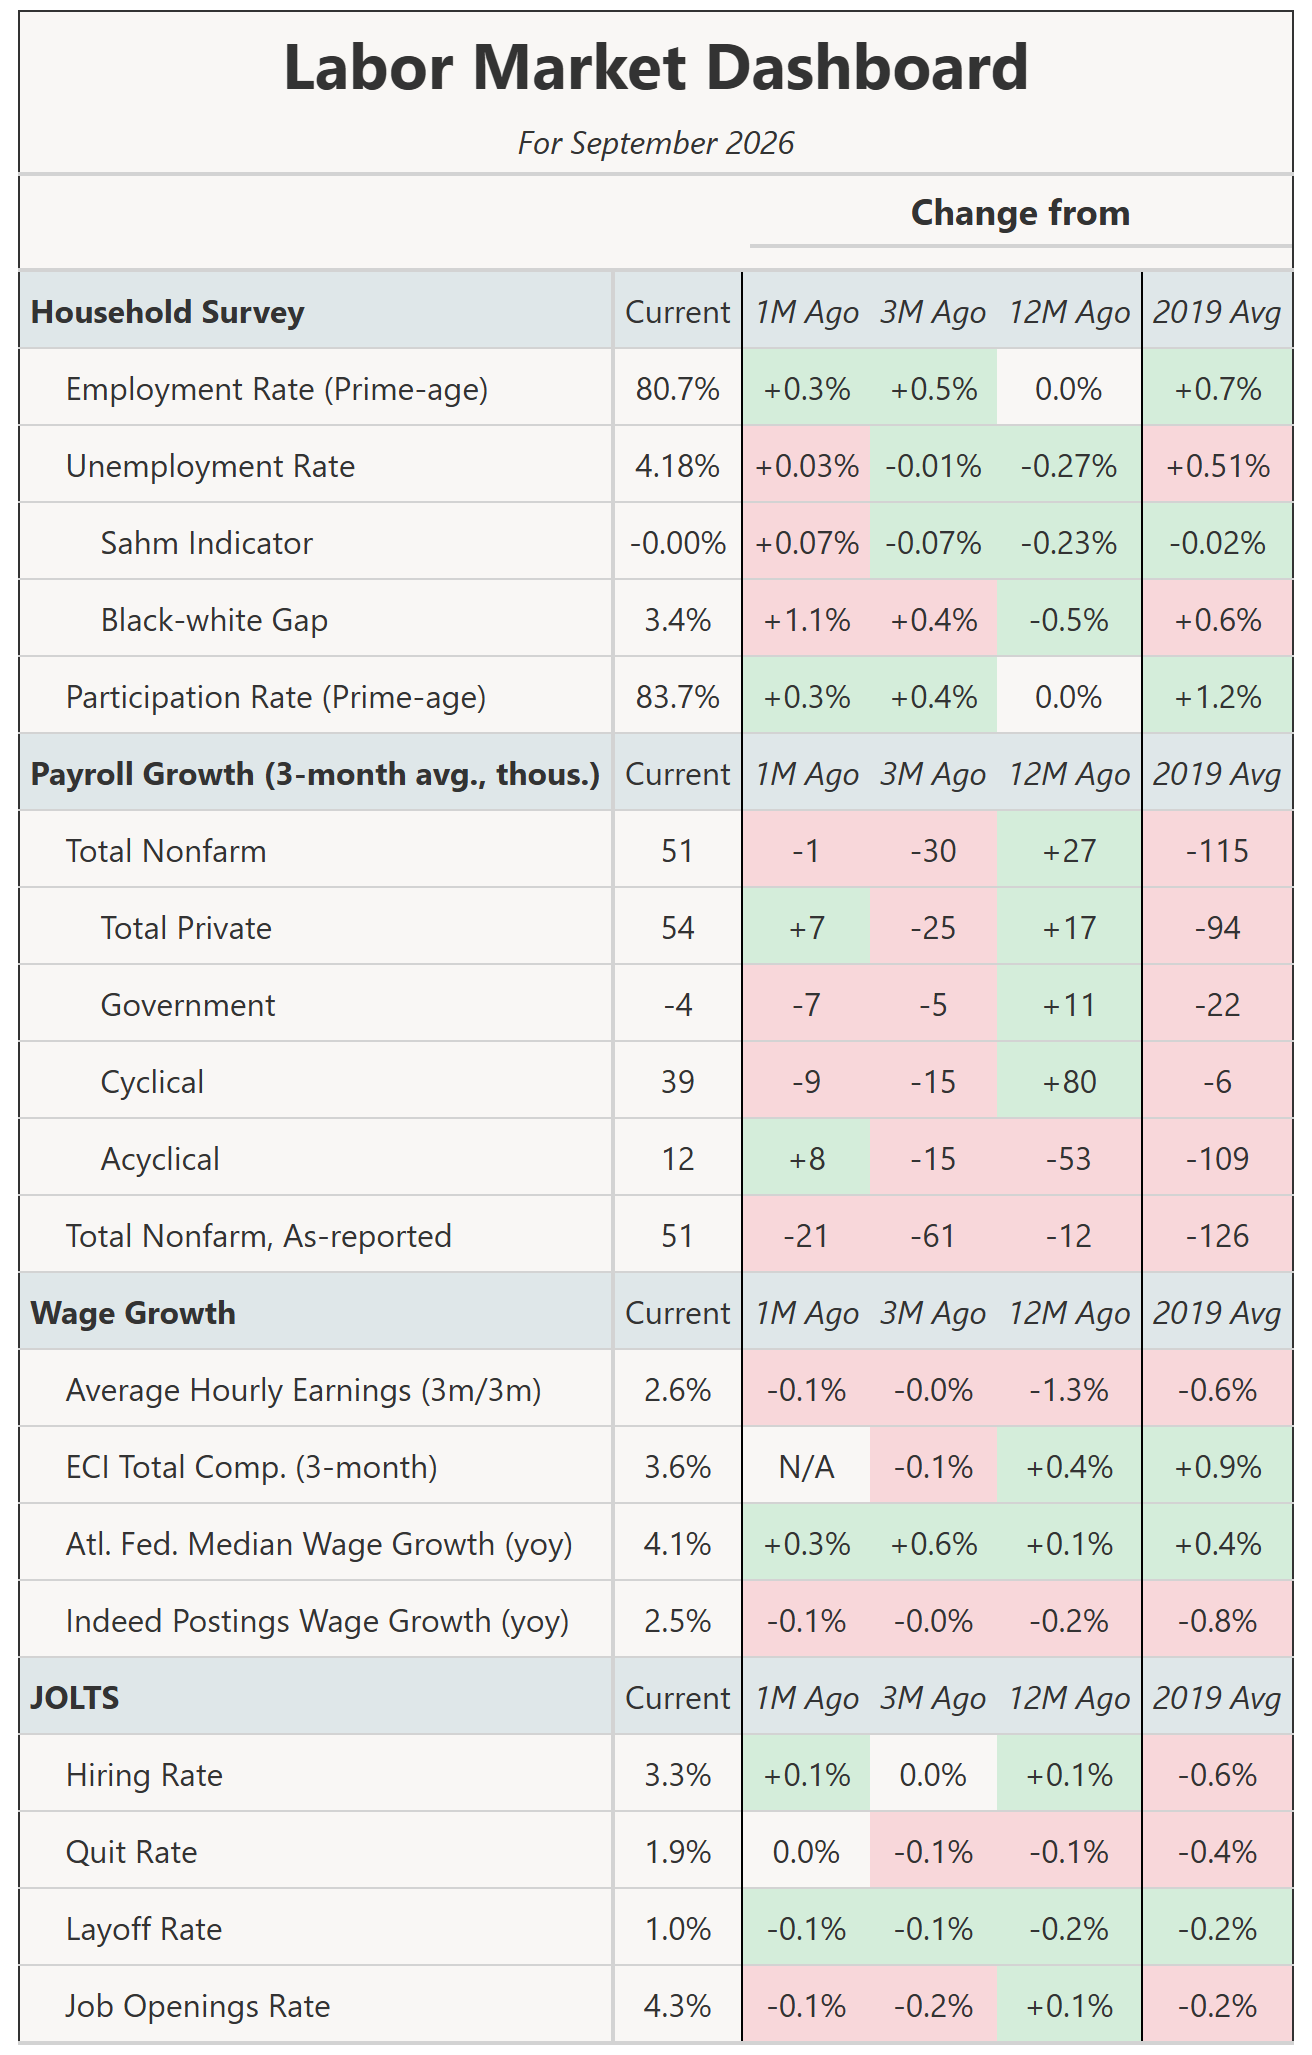Select the Cyclical 12M Ago +80 cell

[x=1069, y=1082]
